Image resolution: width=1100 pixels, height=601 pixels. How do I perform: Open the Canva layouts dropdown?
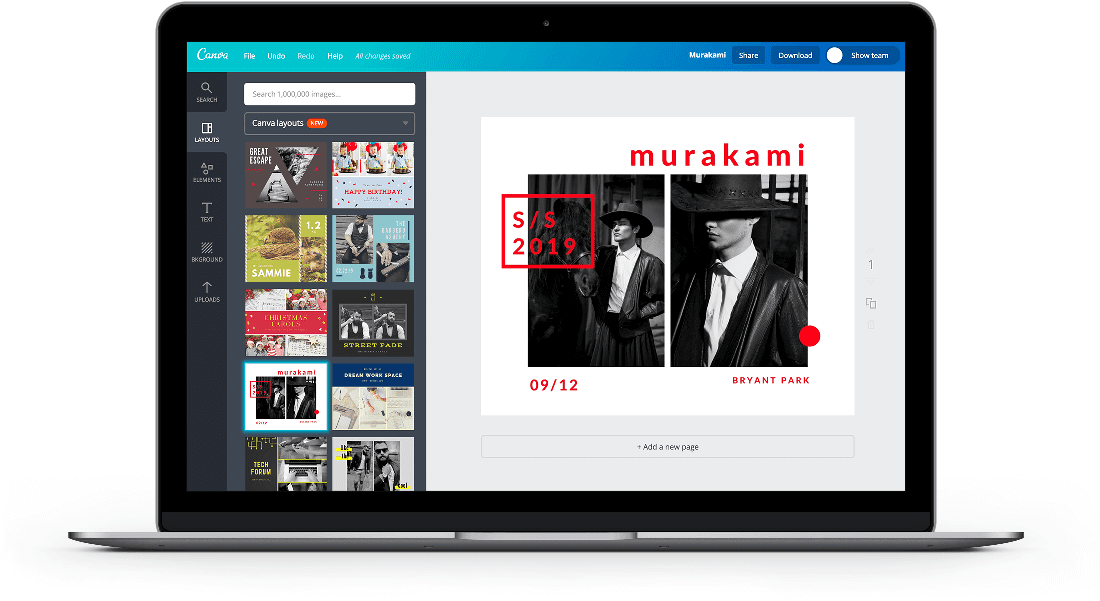point(329,123)
